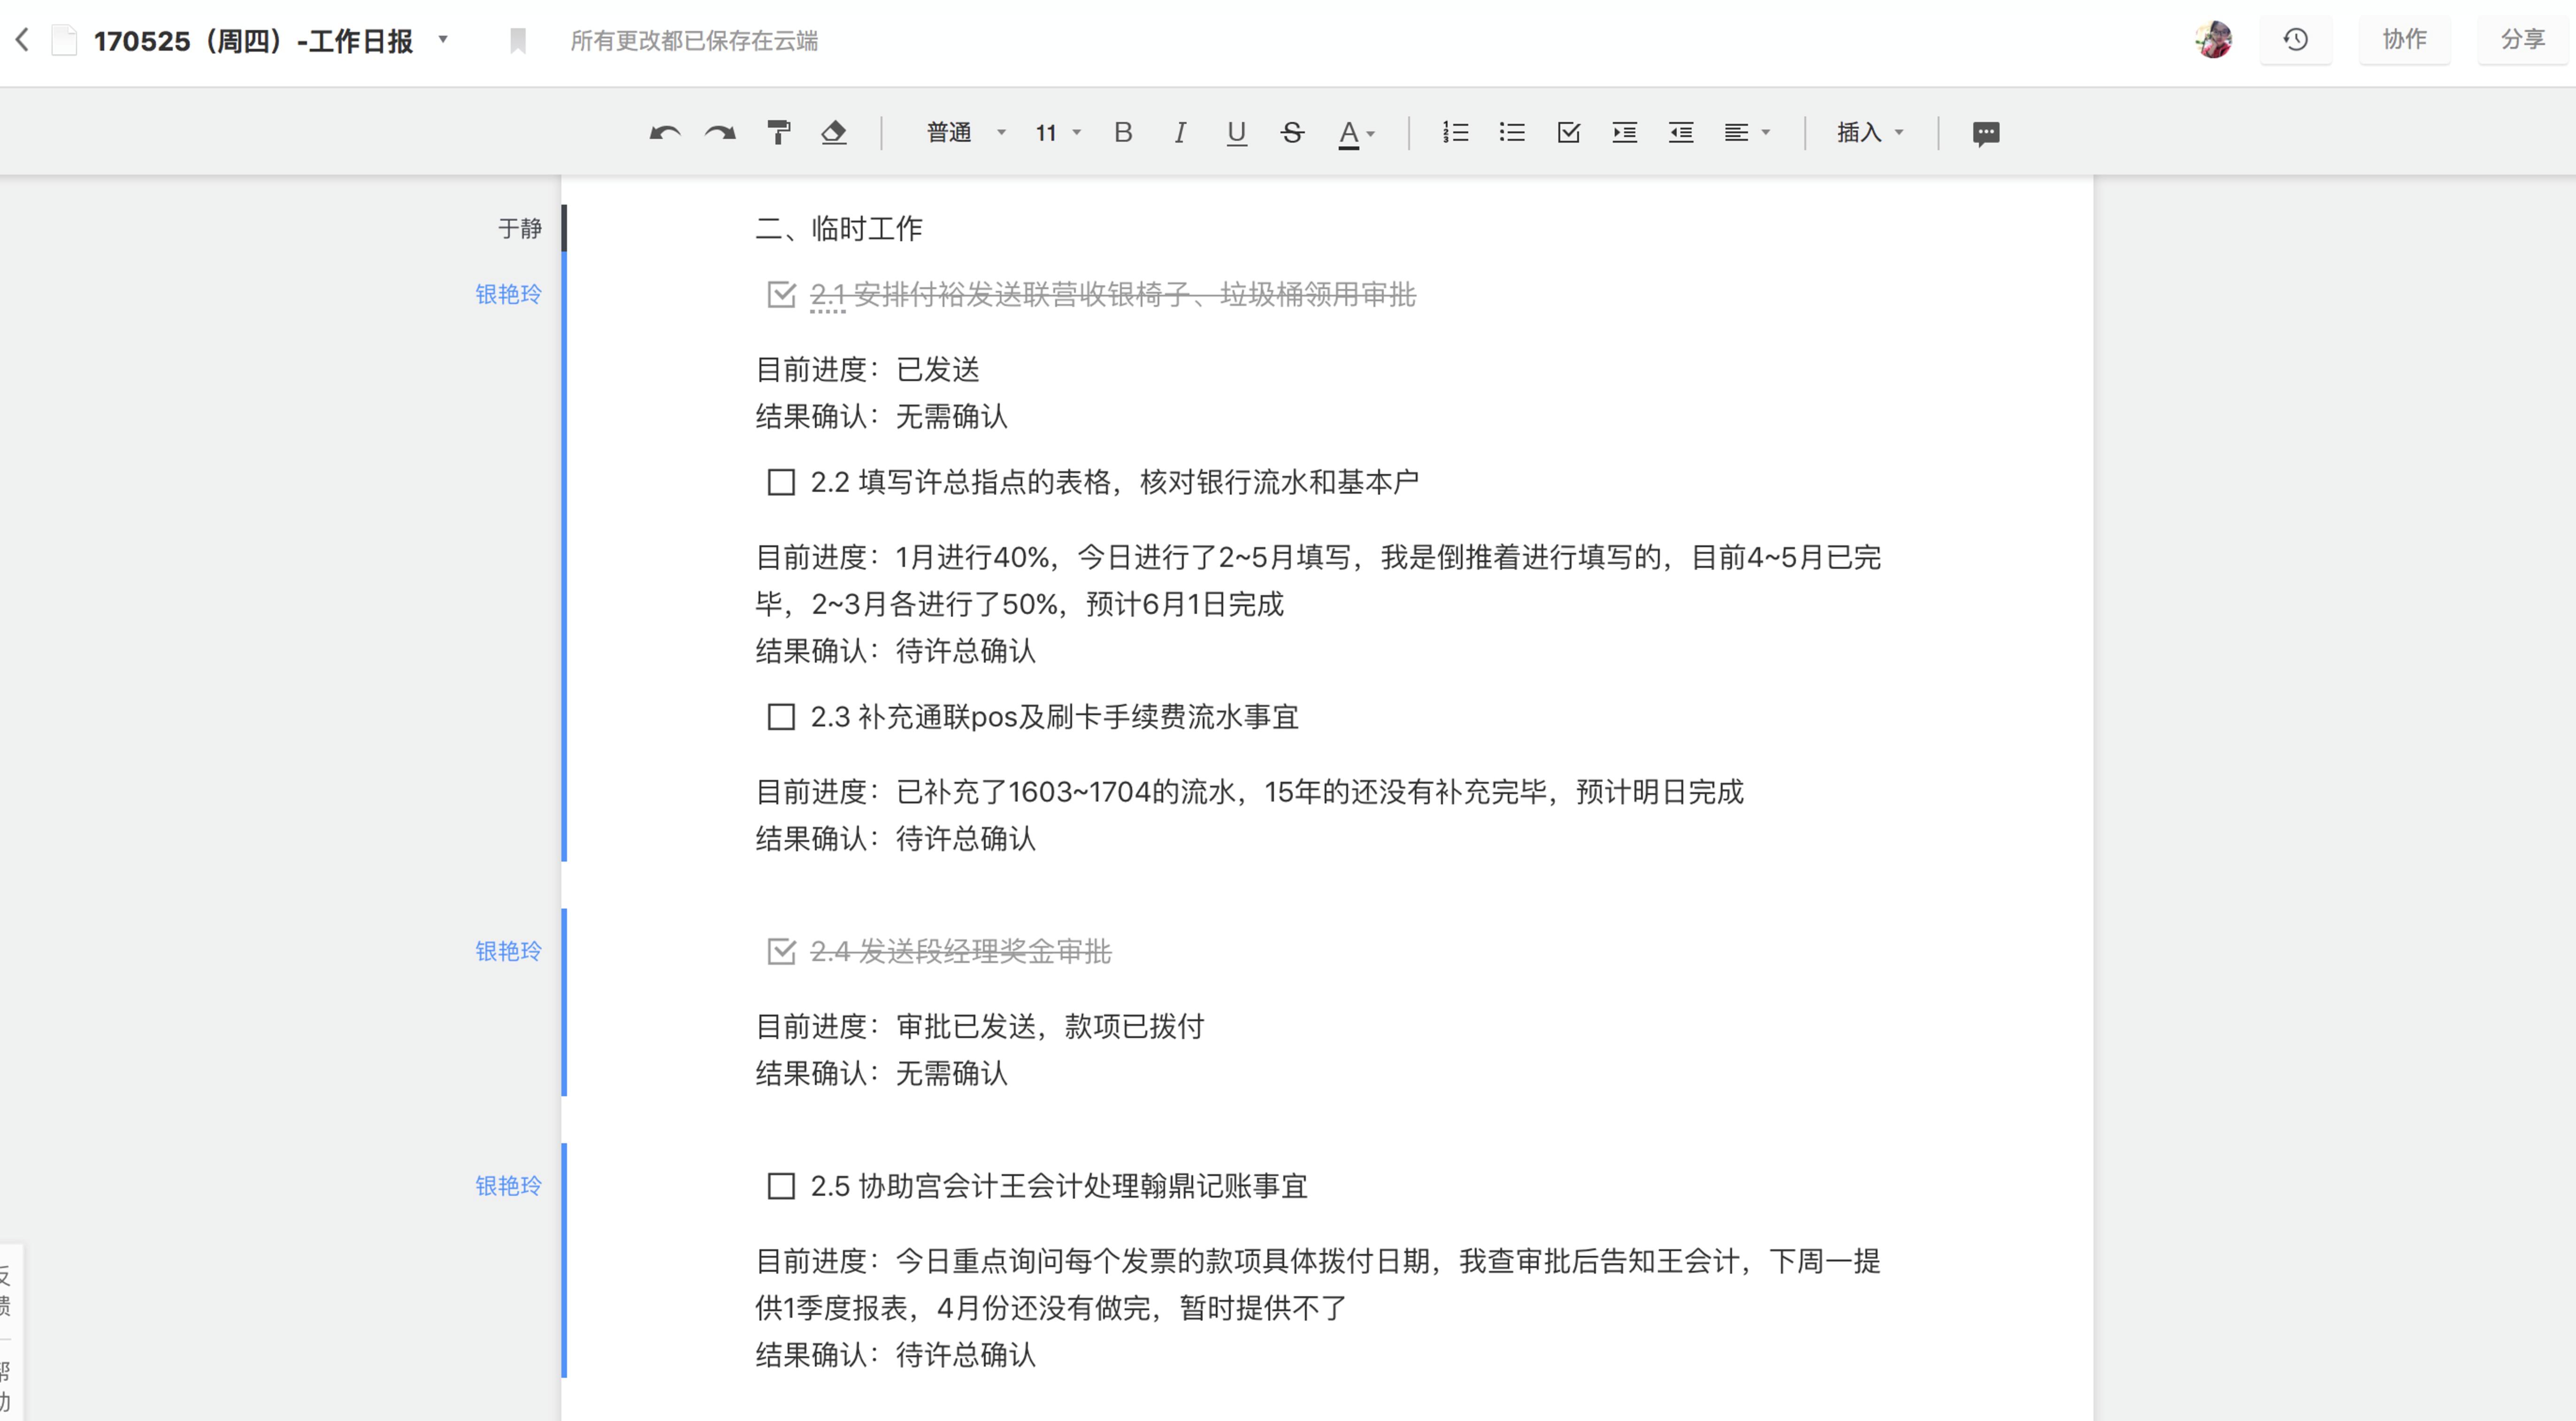Toggle strikethrough formatting

1292,132
